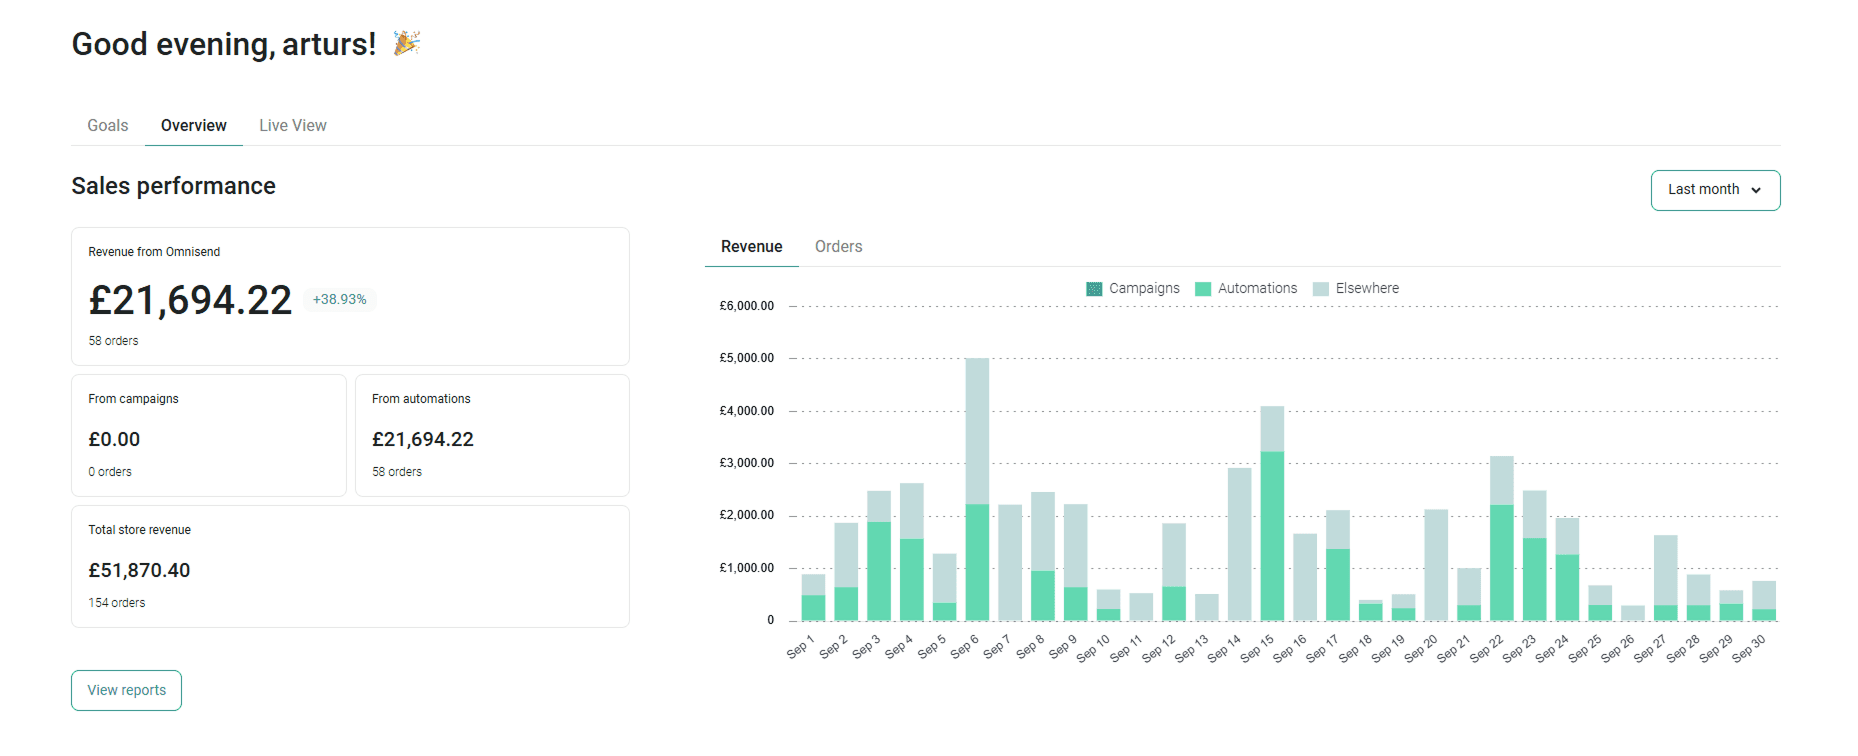Click the Revenue from Omnisend amount
Image resolution: width=1858 pixels, height=756 pixels.
(190, 300)
